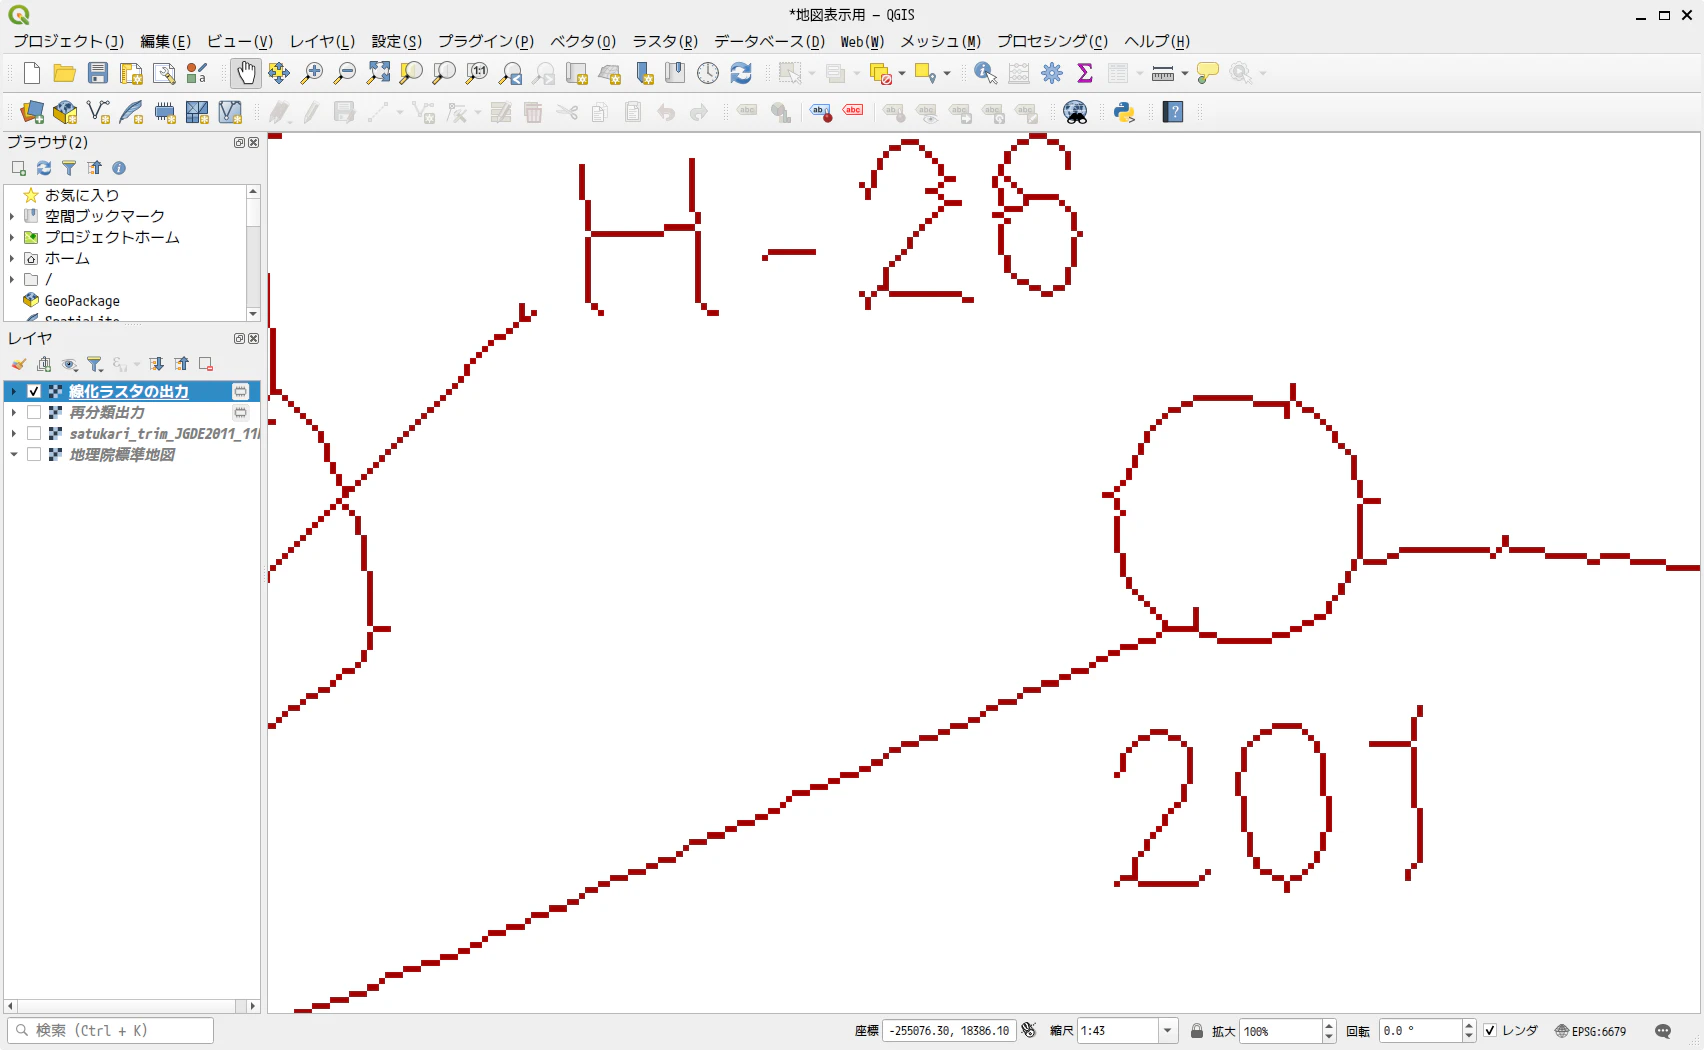1704x1050 pixels.
Task: Open the measure tool dropdown arrow
Action: (x=1185, y=73)
